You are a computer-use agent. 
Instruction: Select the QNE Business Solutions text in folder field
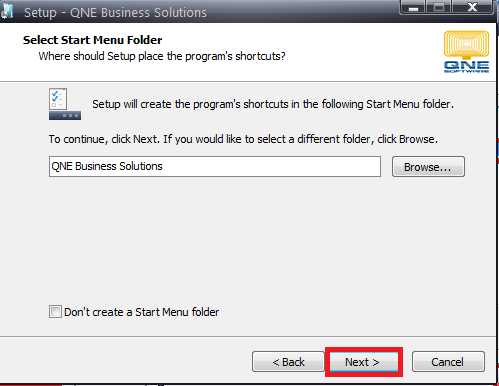pos(107,166)
